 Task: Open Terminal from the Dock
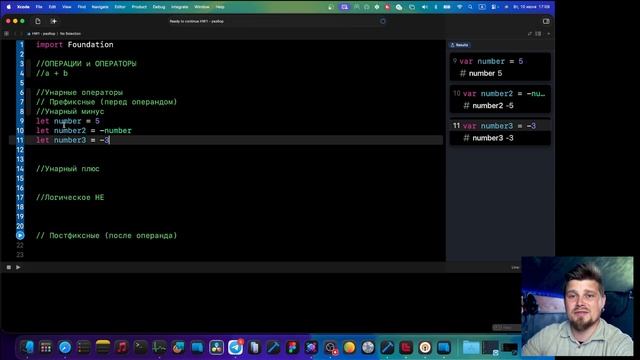140,347
